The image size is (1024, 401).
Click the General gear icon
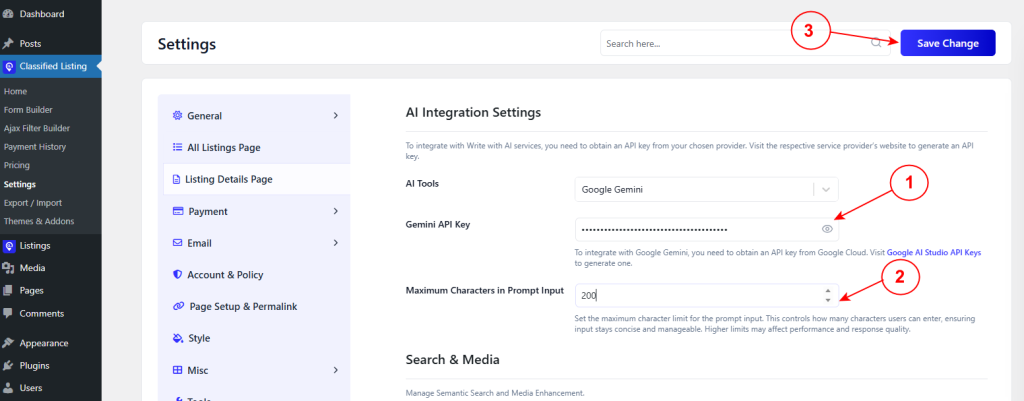point(177,116)
